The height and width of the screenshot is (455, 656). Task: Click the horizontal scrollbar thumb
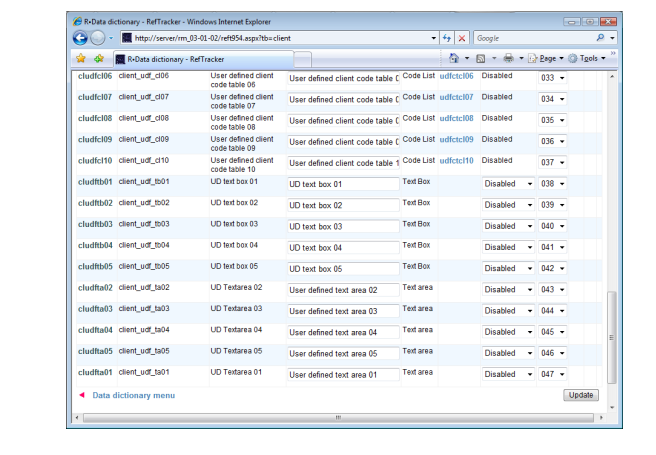click(338, 417)
